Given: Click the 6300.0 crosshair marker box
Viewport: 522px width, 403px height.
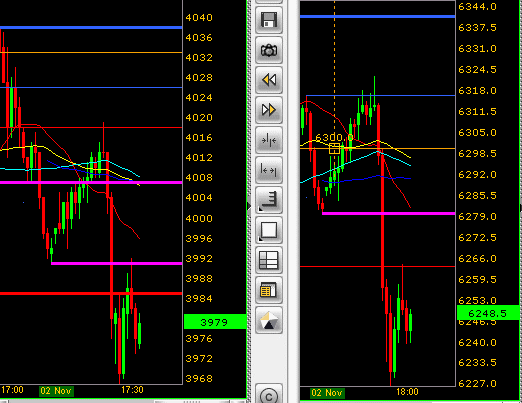Looking at the screenshot, I should click(334, 148).
